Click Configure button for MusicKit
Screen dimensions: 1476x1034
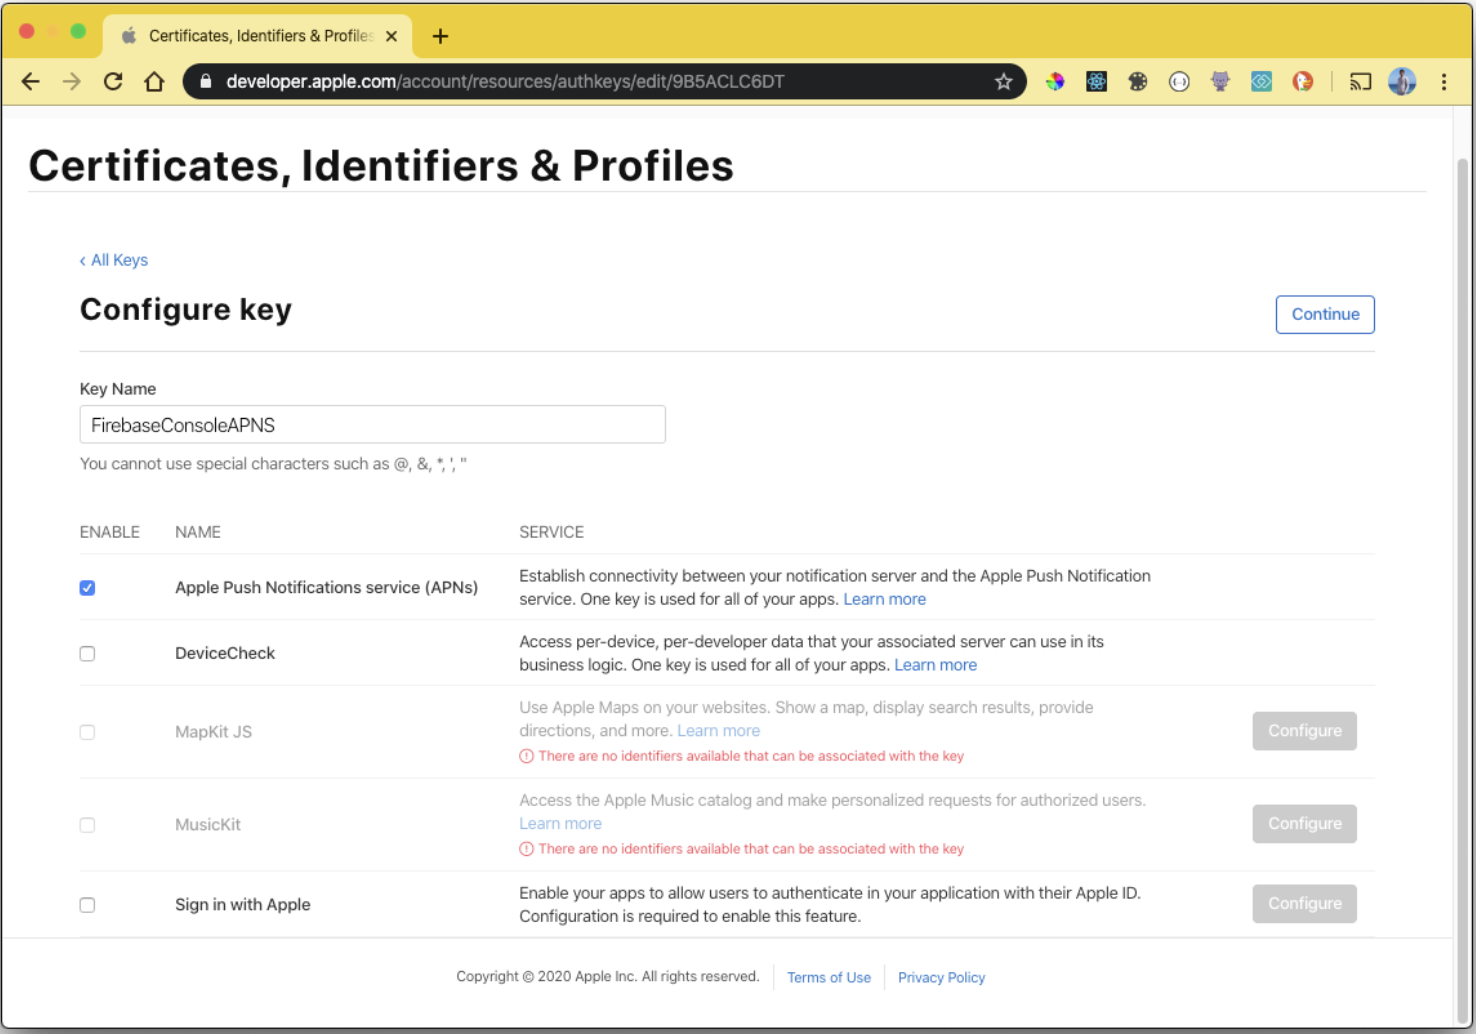coord(1304,824)
